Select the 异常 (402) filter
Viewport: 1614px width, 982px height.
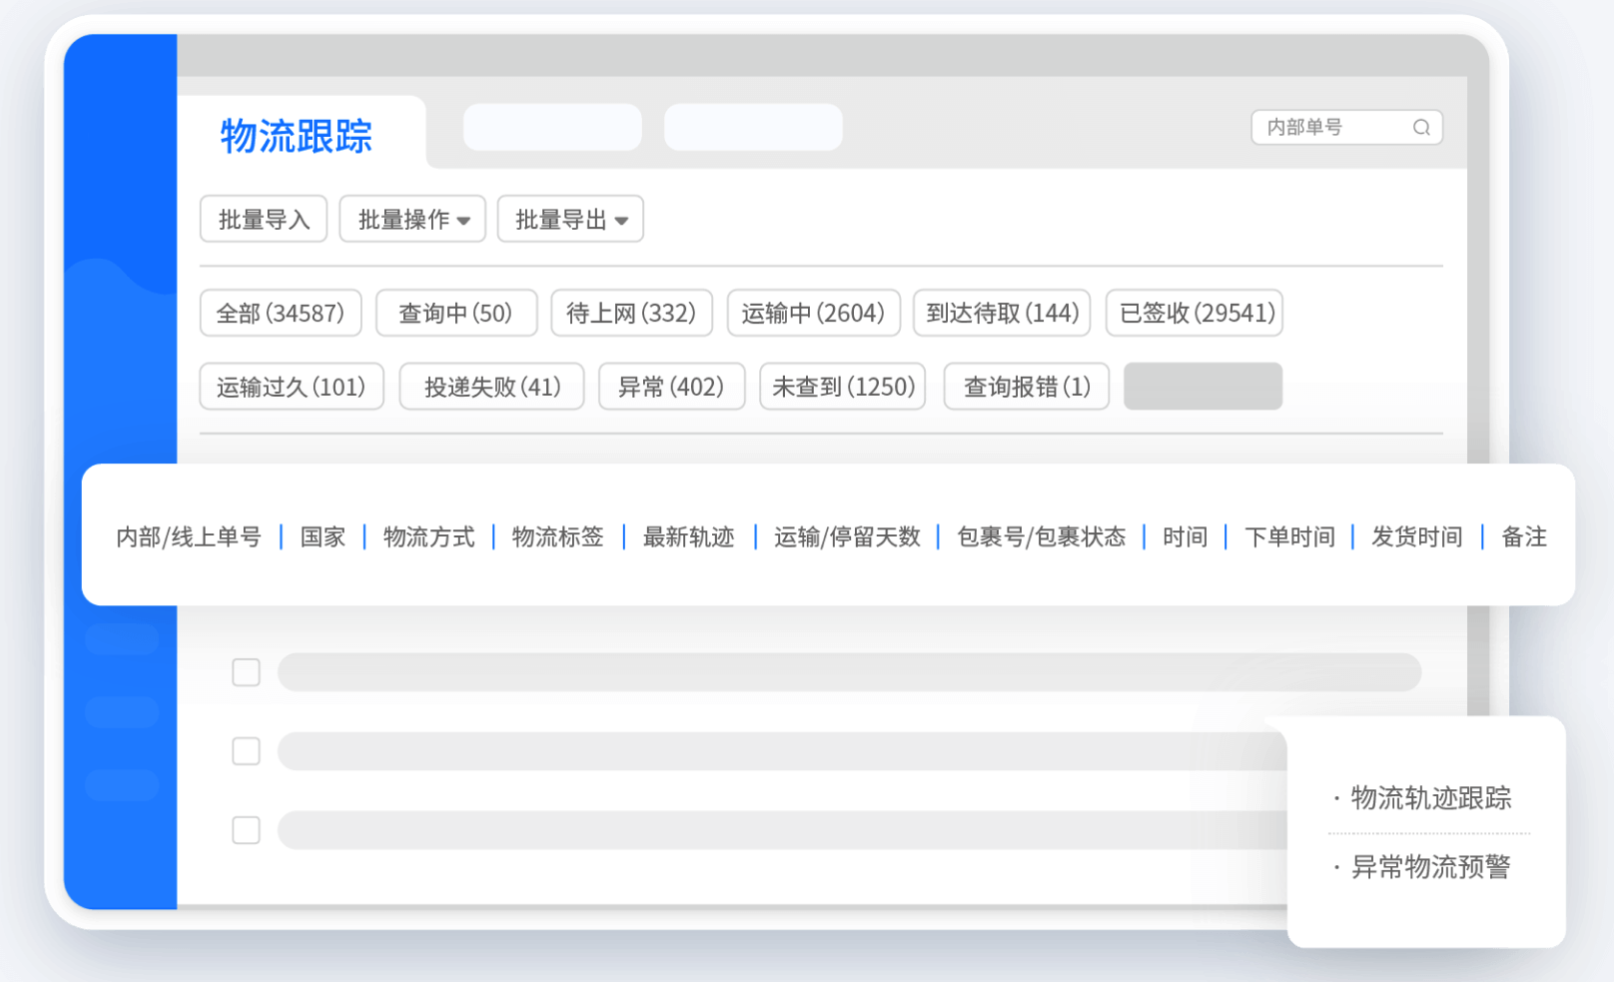point(671,387)
